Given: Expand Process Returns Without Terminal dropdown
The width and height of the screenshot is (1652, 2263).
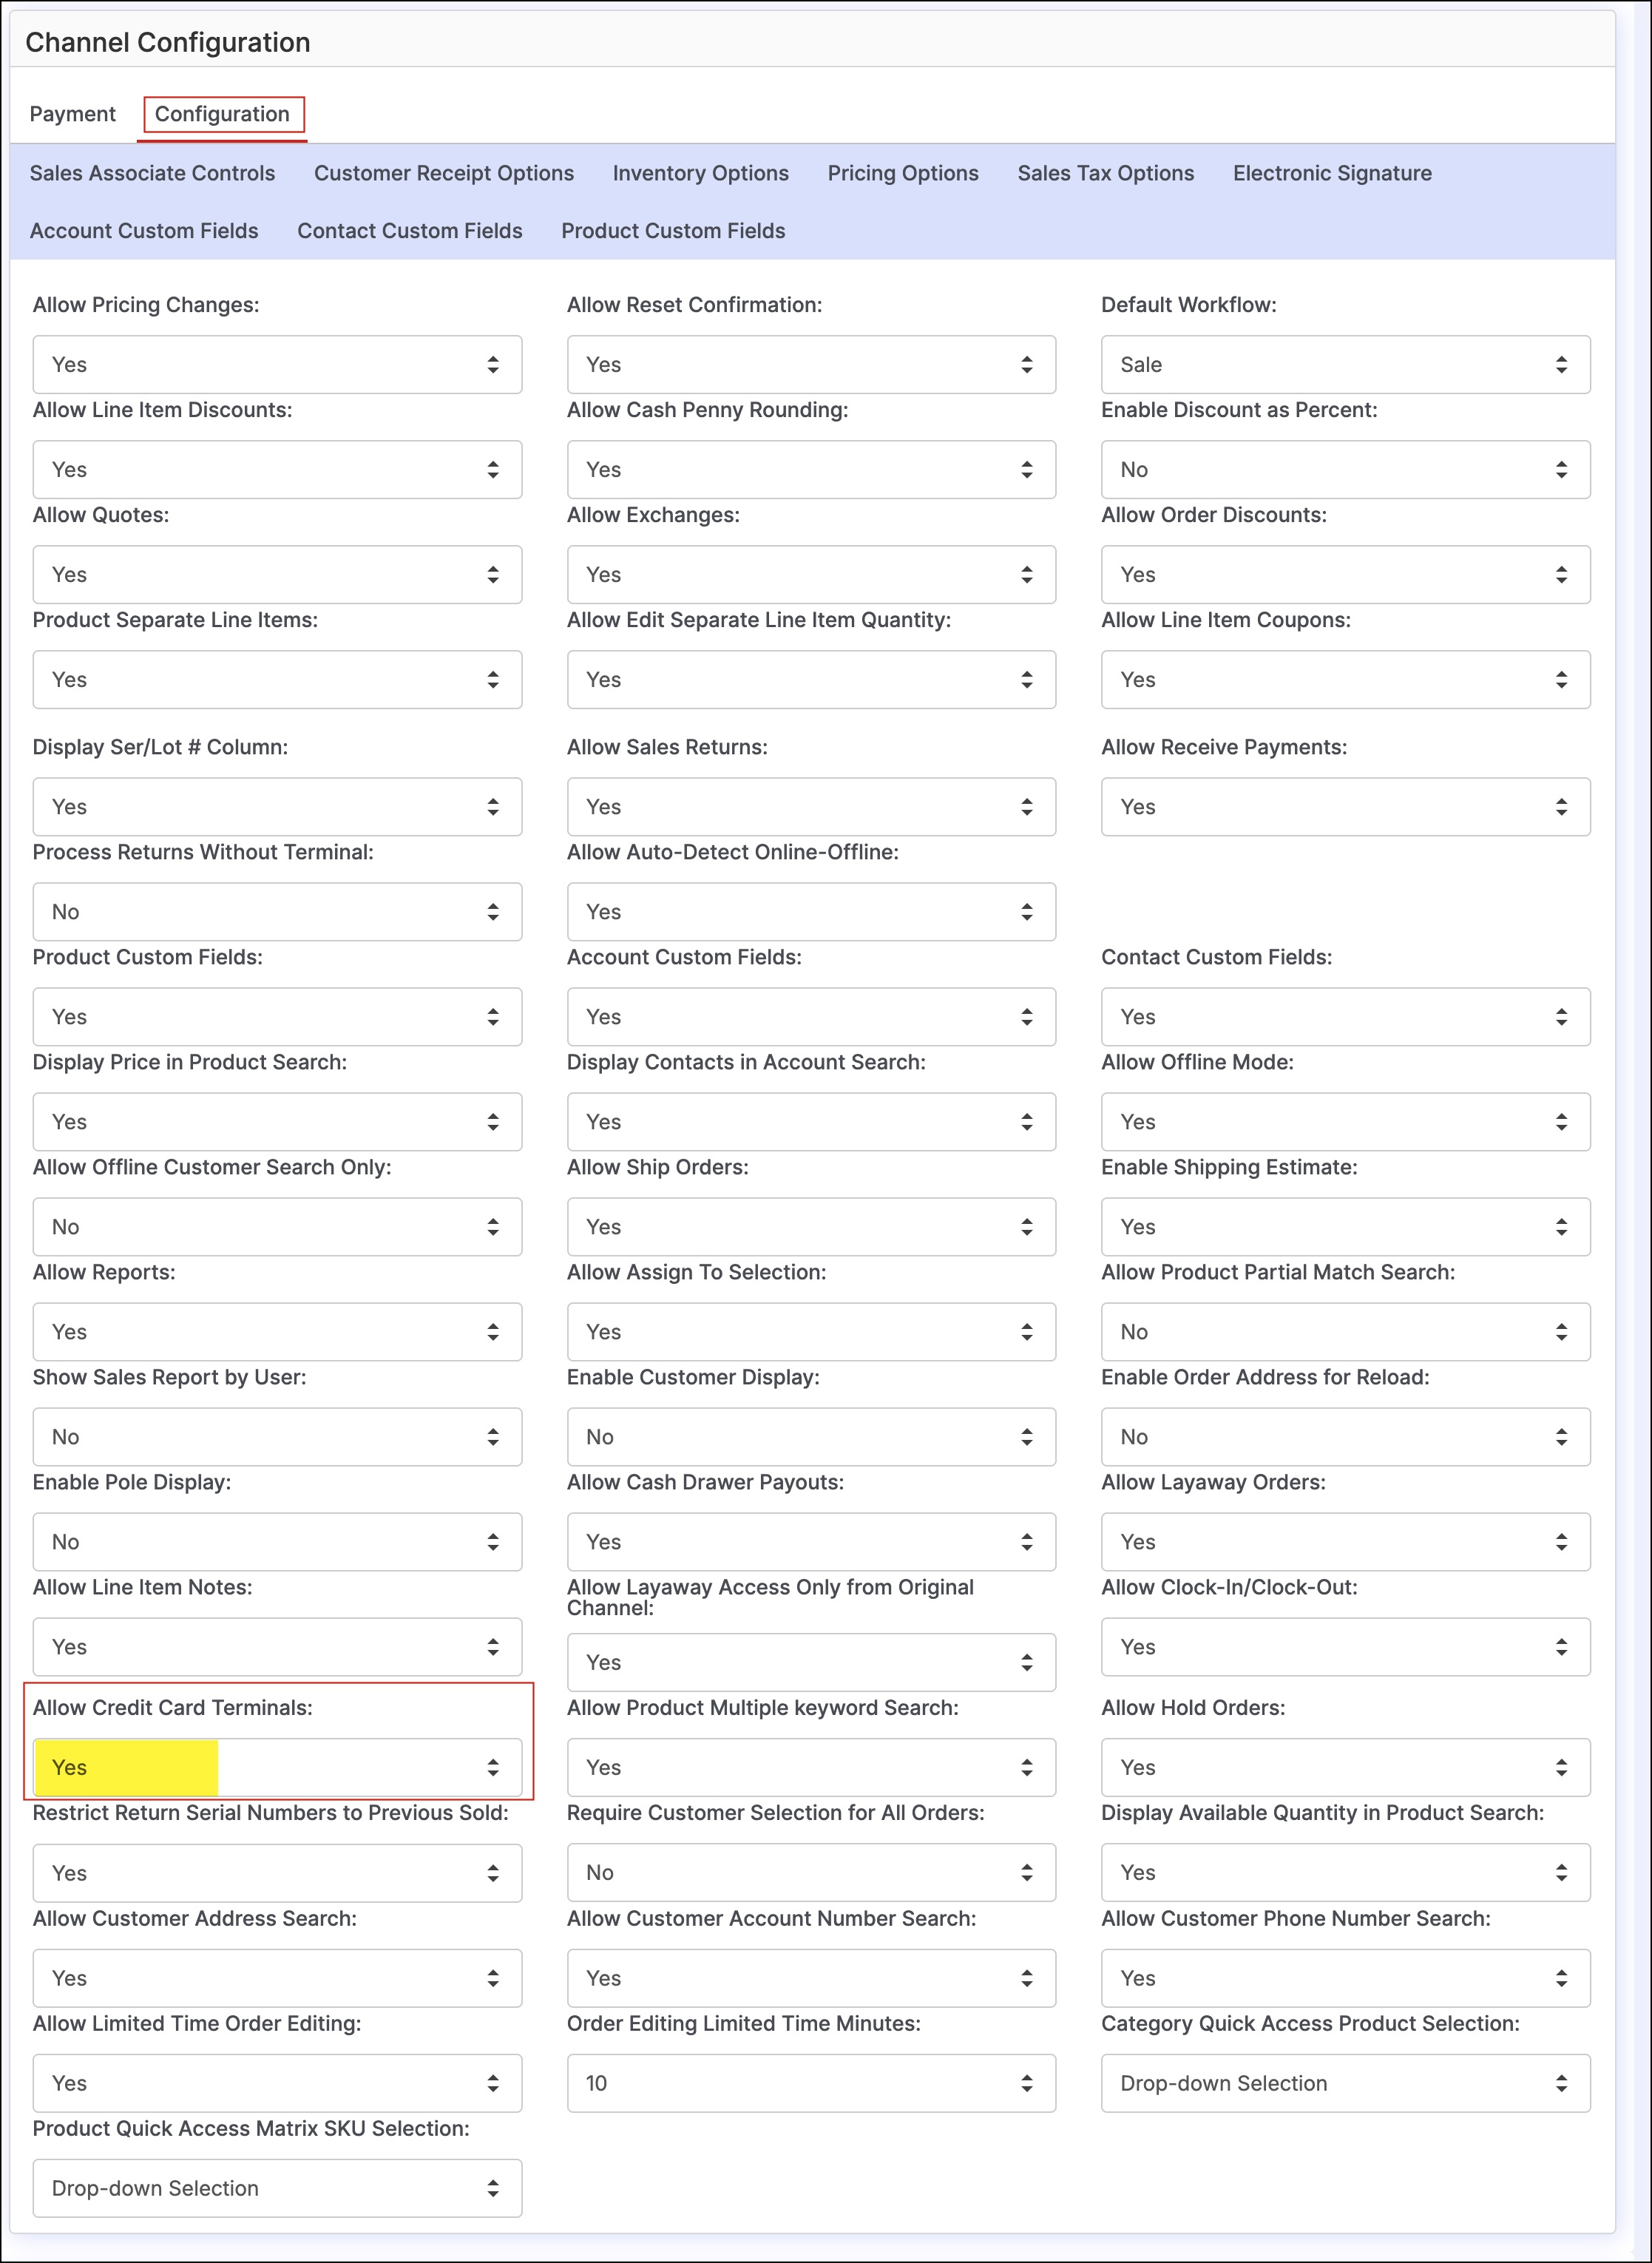Looking at the screenshot, I should [x=277, y=912].
